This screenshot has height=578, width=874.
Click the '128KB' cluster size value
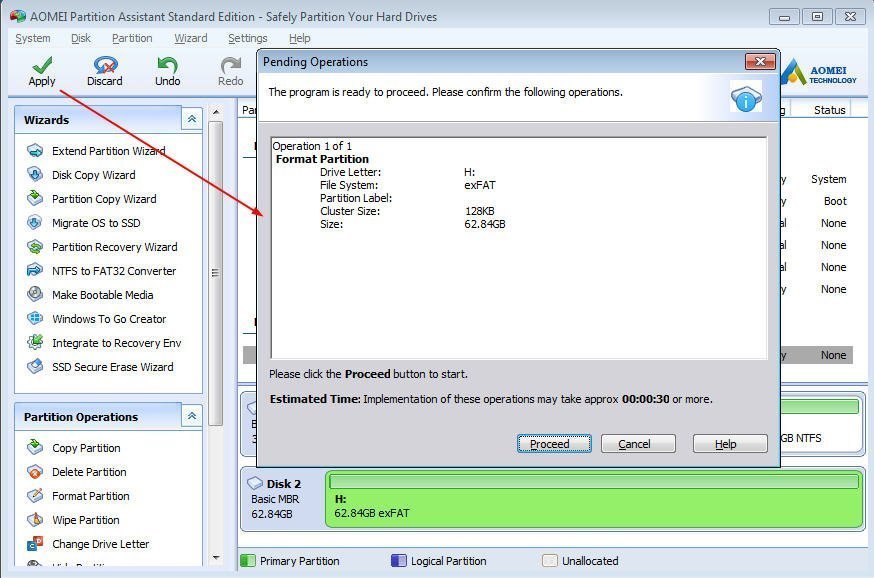[480, 211]
